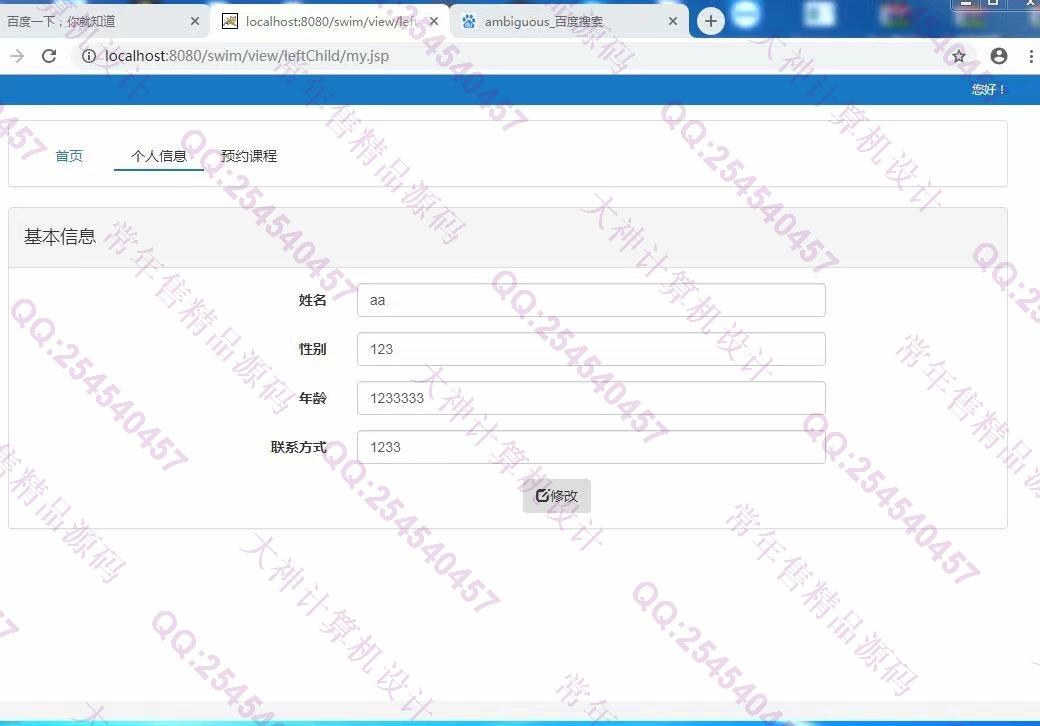Open the Chrome profile avatar icon
The height and width of the screenshot is (726, 1040).
point(999,56)
